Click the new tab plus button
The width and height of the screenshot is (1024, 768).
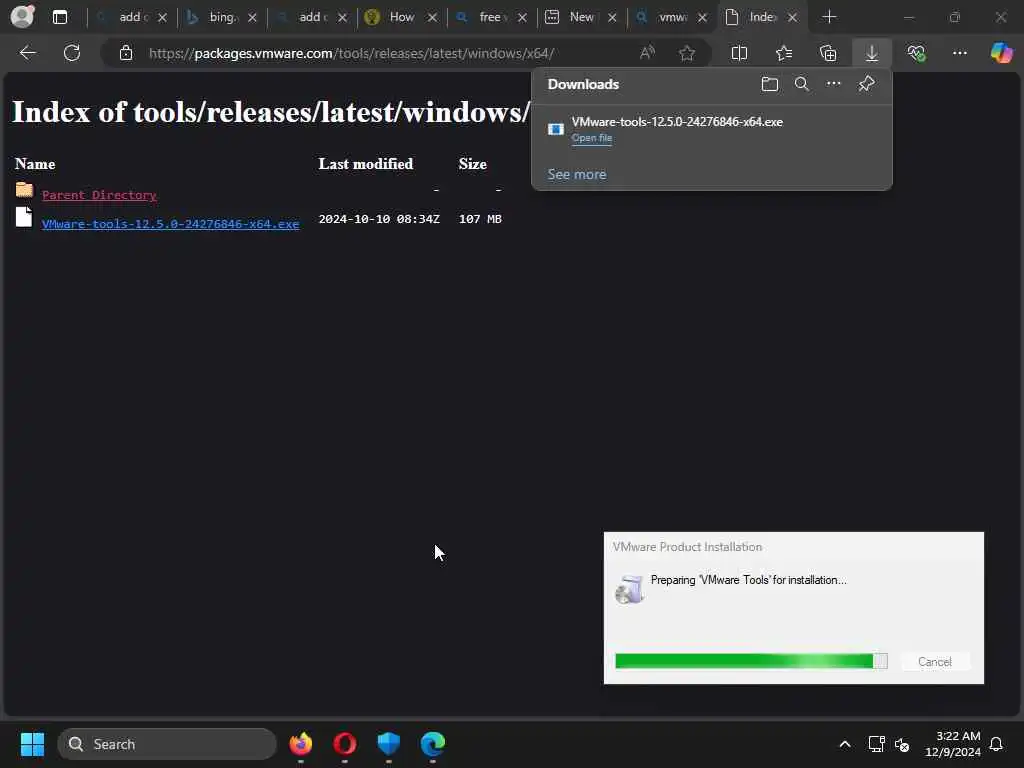click(829, 17)
